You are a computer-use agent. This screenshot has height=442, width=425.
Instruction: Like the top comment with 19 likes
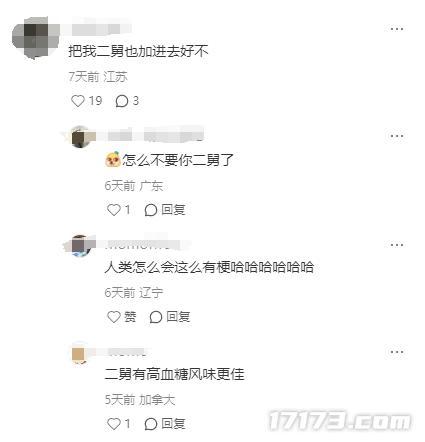(78, 101)
